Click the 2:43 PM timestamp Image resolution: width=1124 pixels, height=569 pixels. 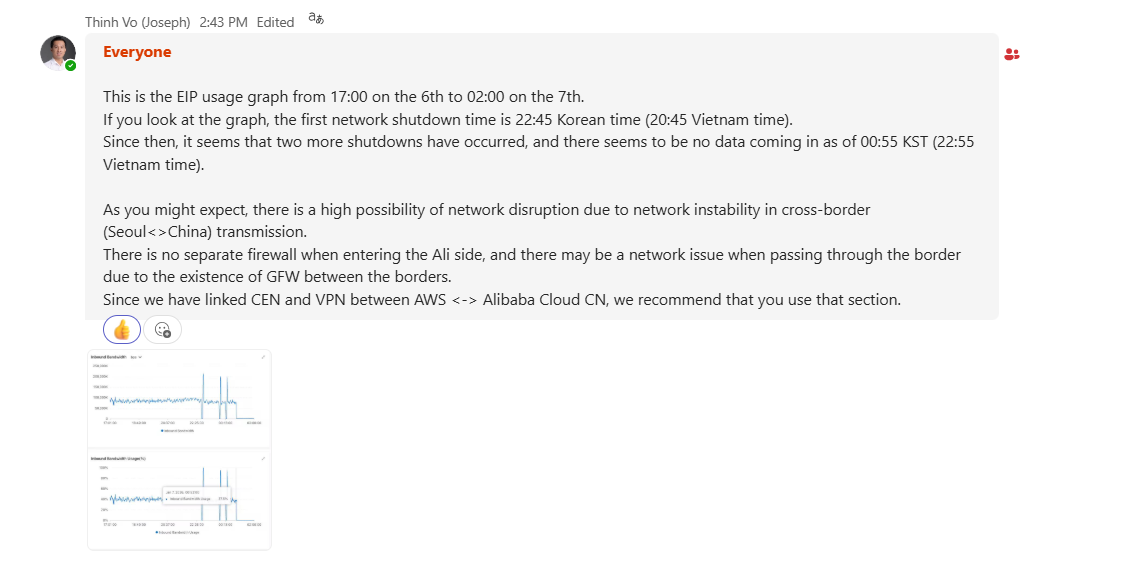pos(222,21)
